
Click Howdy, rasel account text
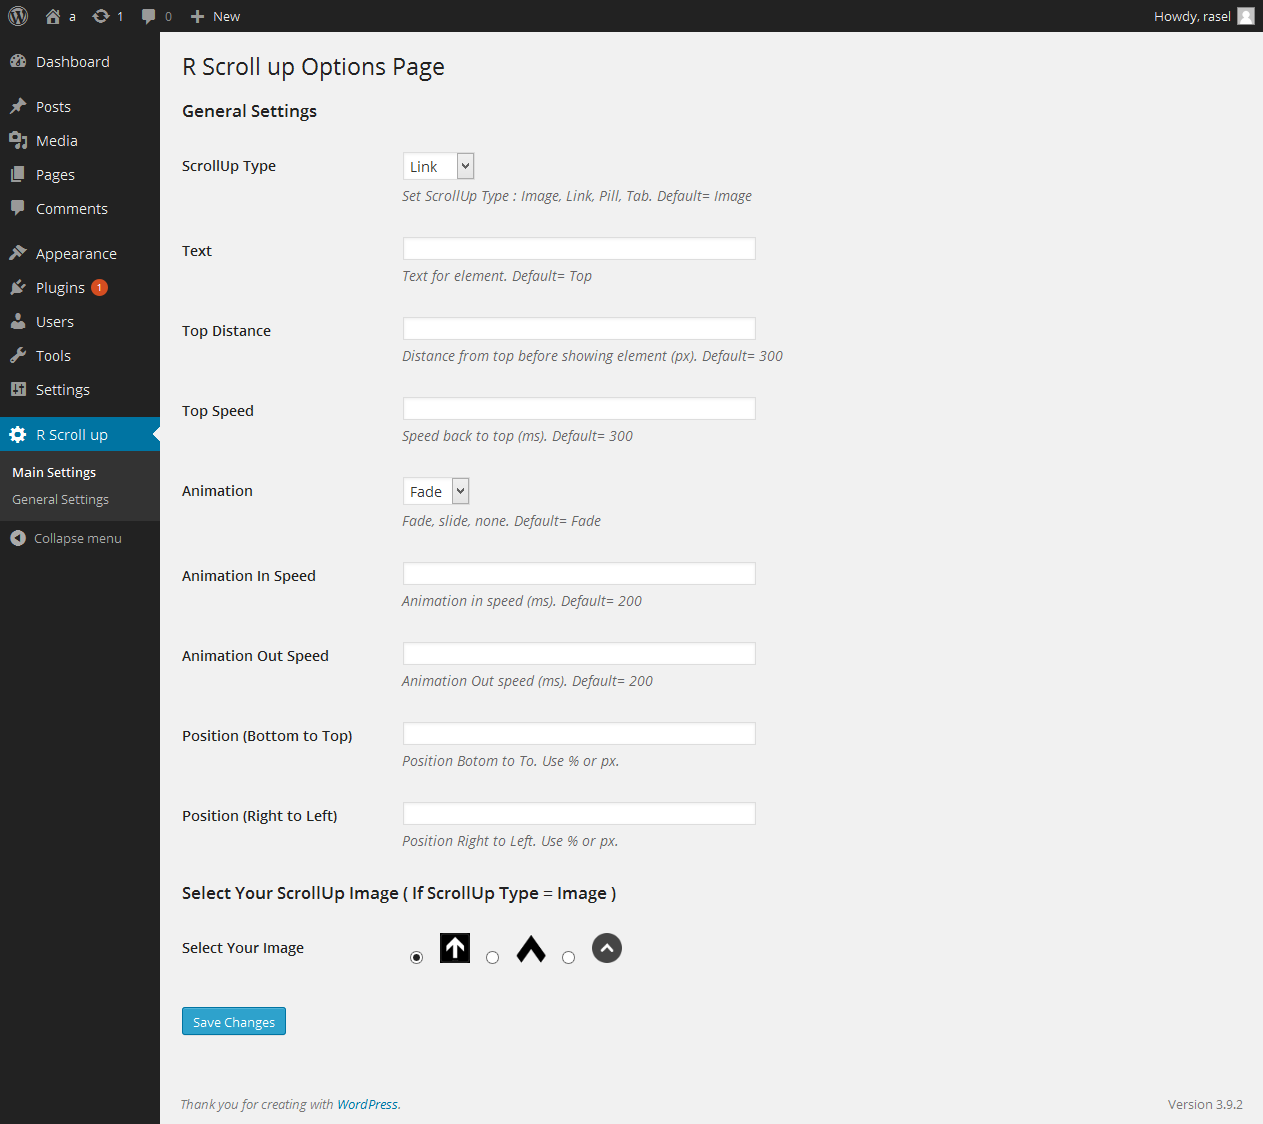tap(1192, 16)
